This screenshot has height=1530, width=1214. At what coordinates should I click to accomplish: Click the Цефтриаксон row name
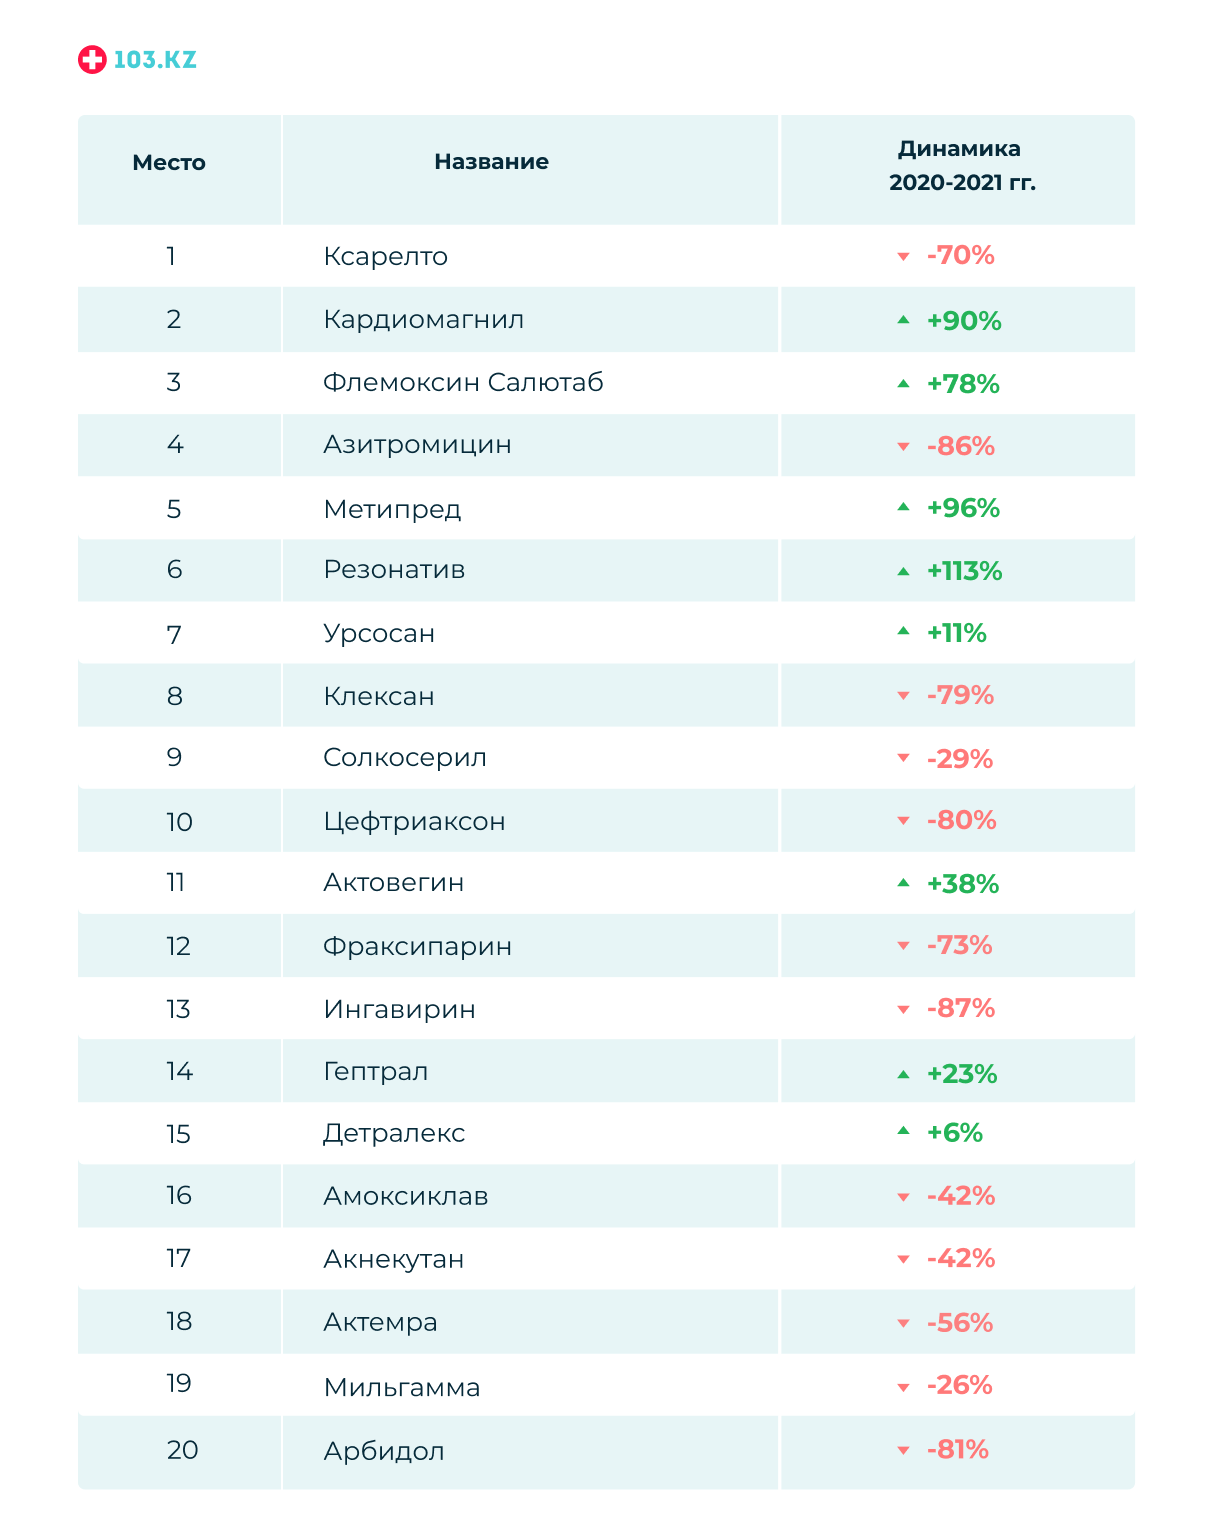[x=414, y=821]
